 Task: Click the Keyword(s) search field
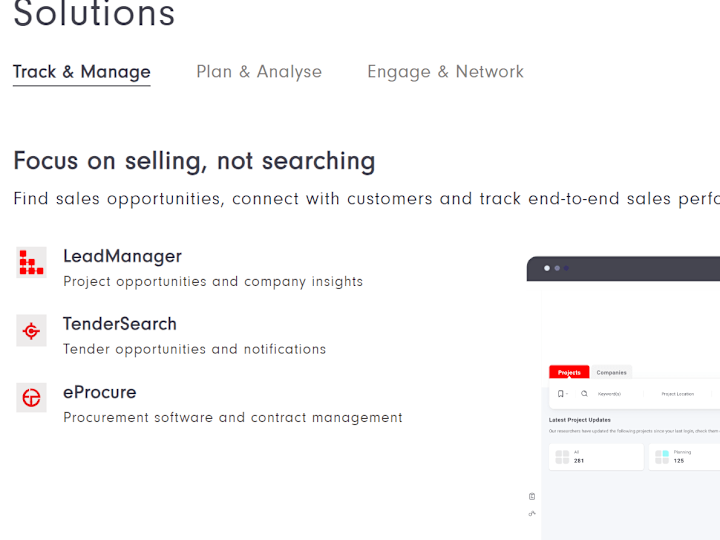609,394
